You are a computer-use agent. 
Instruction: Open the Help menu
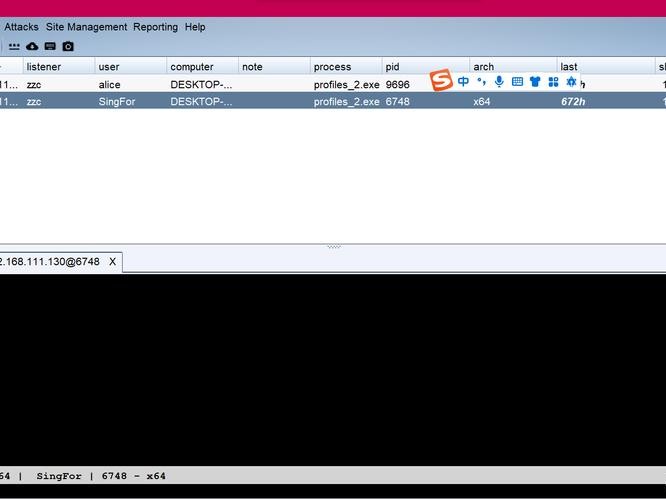coord(195,27)
